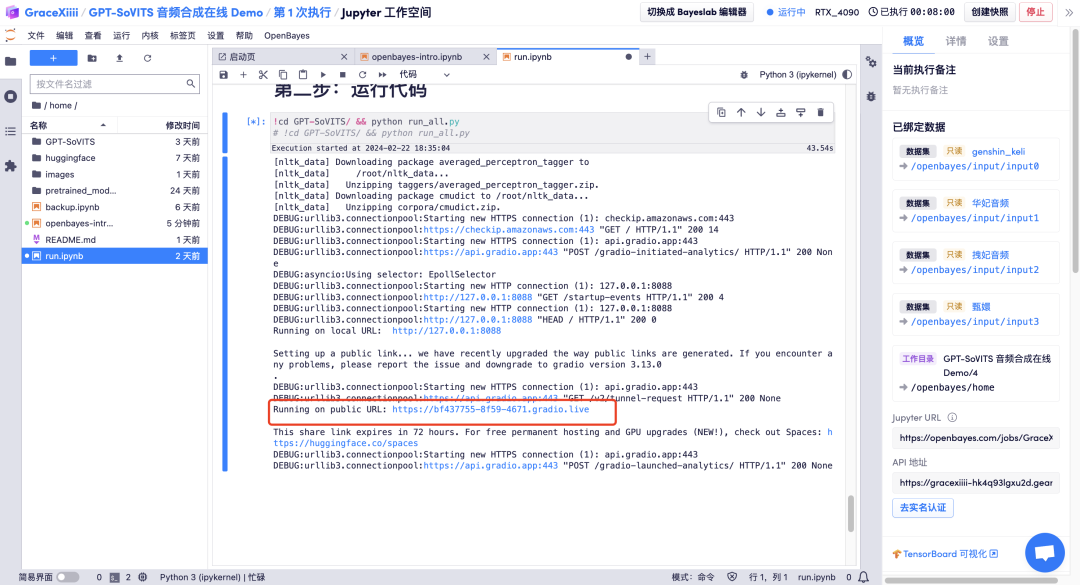Click the info icon beside Jupyter URL
Image resolution: width=1080 pixels, height=585 pixels.
[952, 418]
